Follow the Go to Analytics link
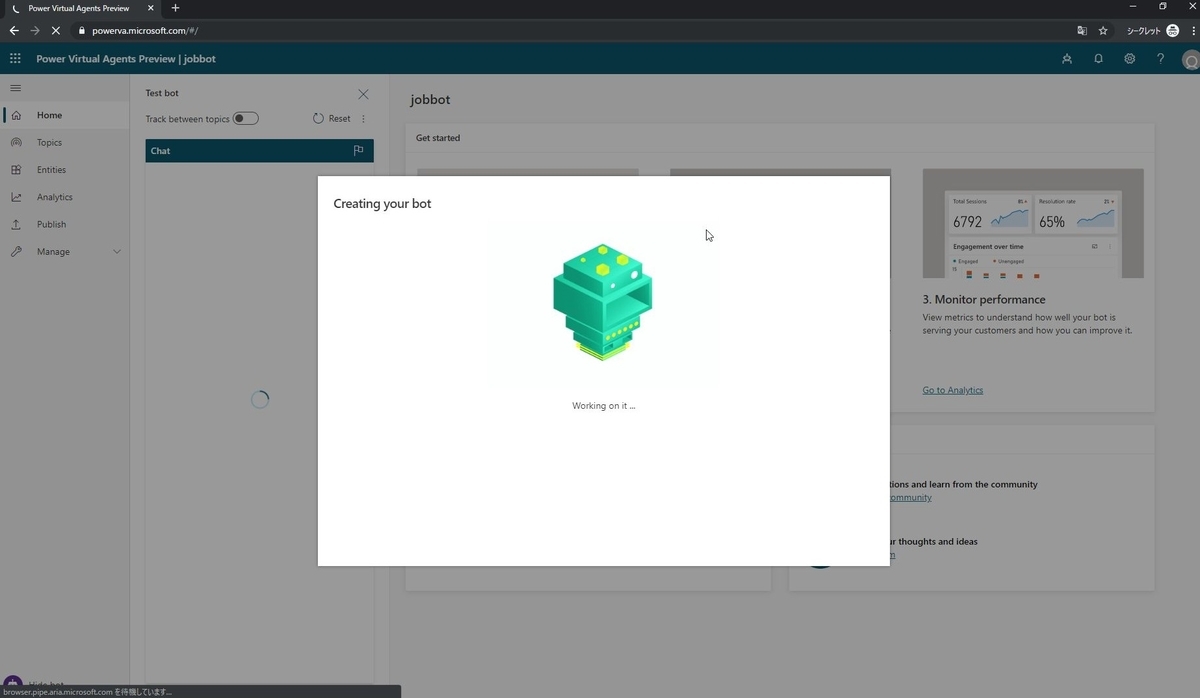Image resolution: width=1200 pixels, height=698 pixels. click(952, 390)
